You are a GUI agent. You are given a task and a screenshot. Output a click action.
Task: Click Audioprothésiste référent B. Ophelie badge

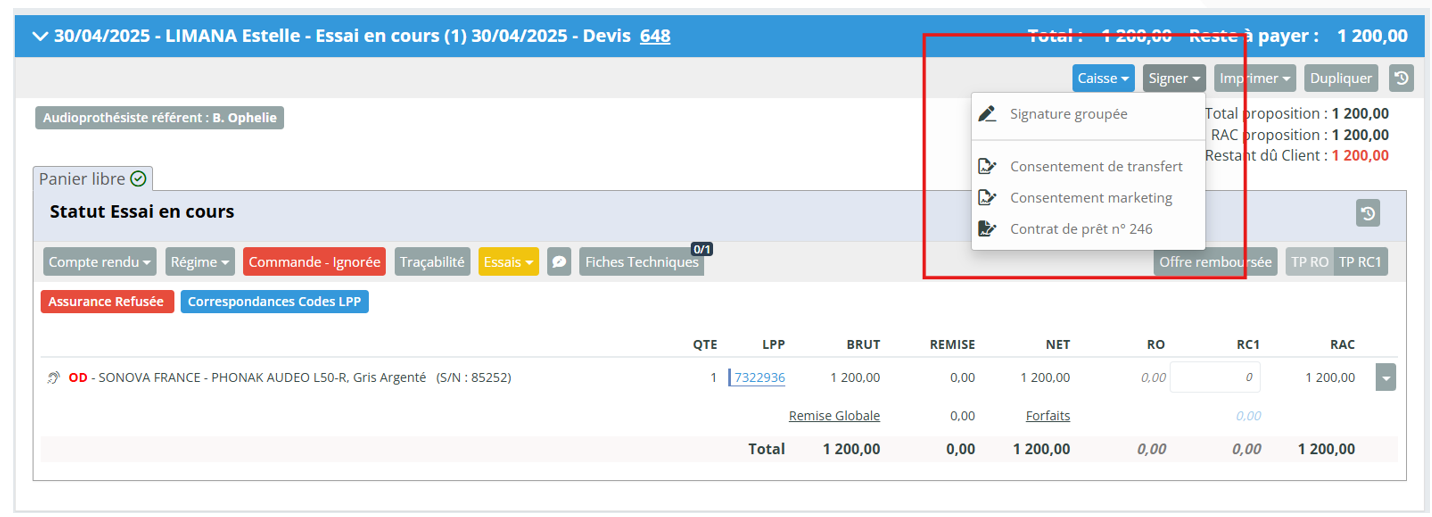[160, 118]
